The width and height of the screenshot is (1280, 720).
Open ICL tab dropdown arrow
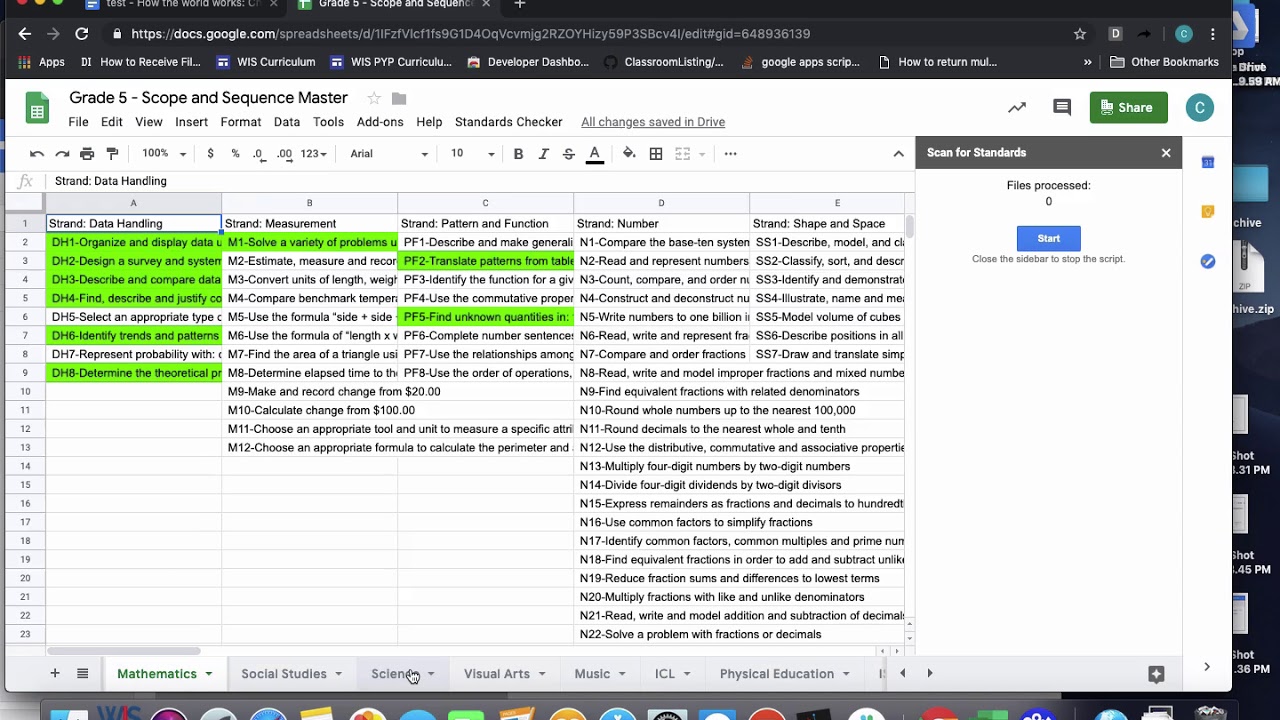click(686, 674)
